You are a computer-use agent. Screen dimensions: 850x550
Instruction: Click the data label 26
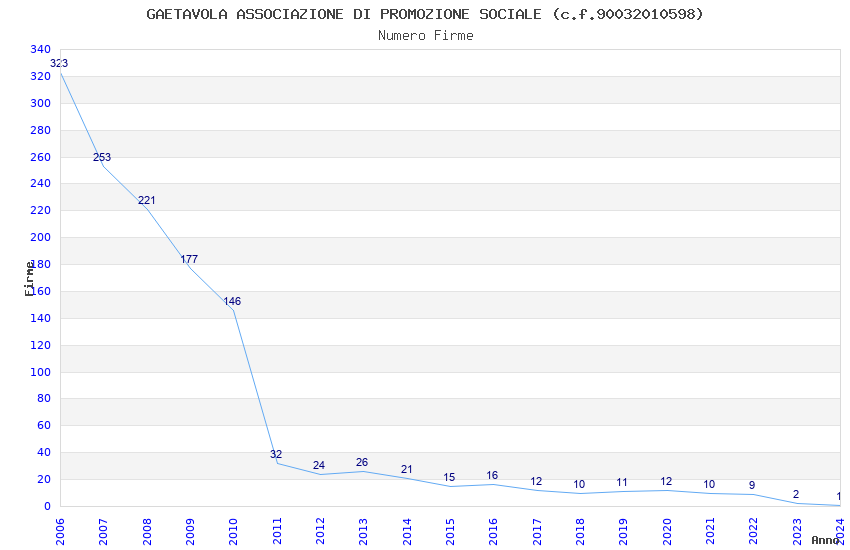(362, 463)
